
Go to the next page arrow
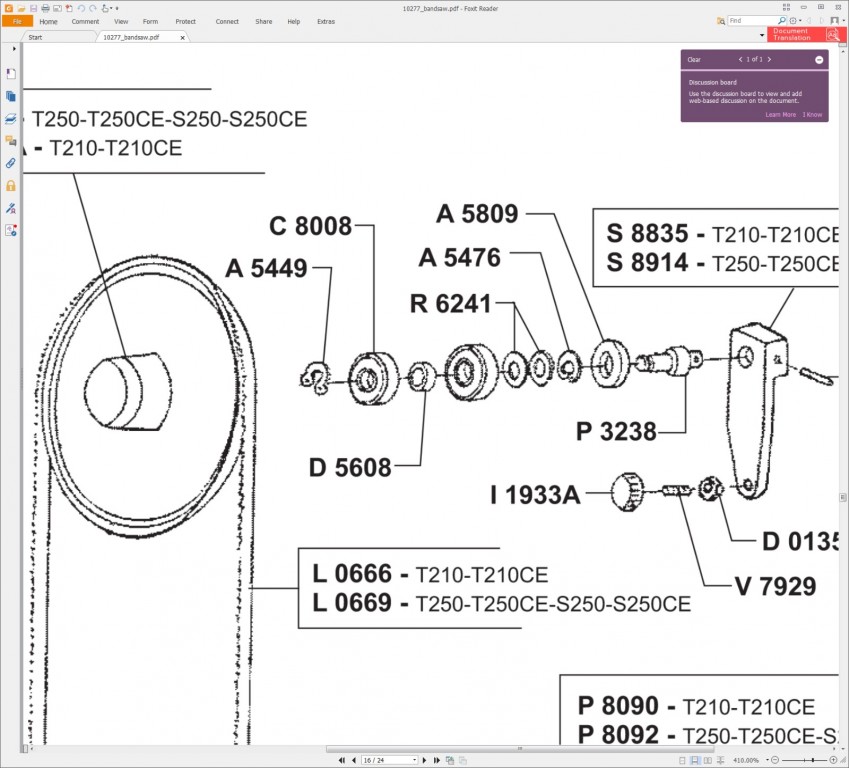pos(426,760)
